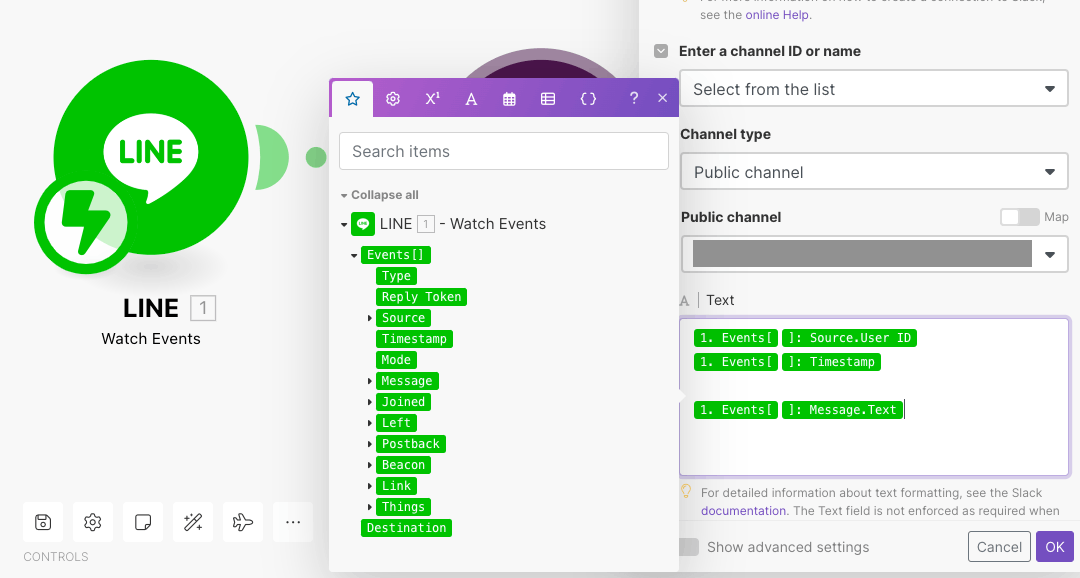Expand the Message item
Image resolution: width=1080 pixels, height=578 pixels.
click(370, 381)
